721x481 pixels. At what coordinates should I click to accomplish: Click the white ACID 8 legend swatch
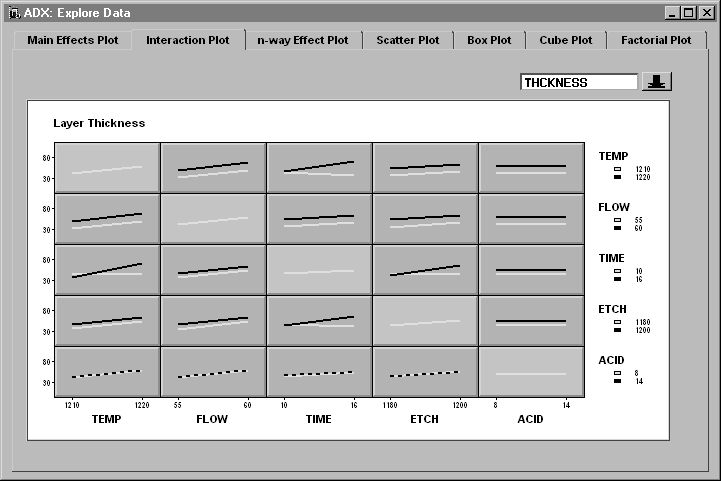(618, 373)
